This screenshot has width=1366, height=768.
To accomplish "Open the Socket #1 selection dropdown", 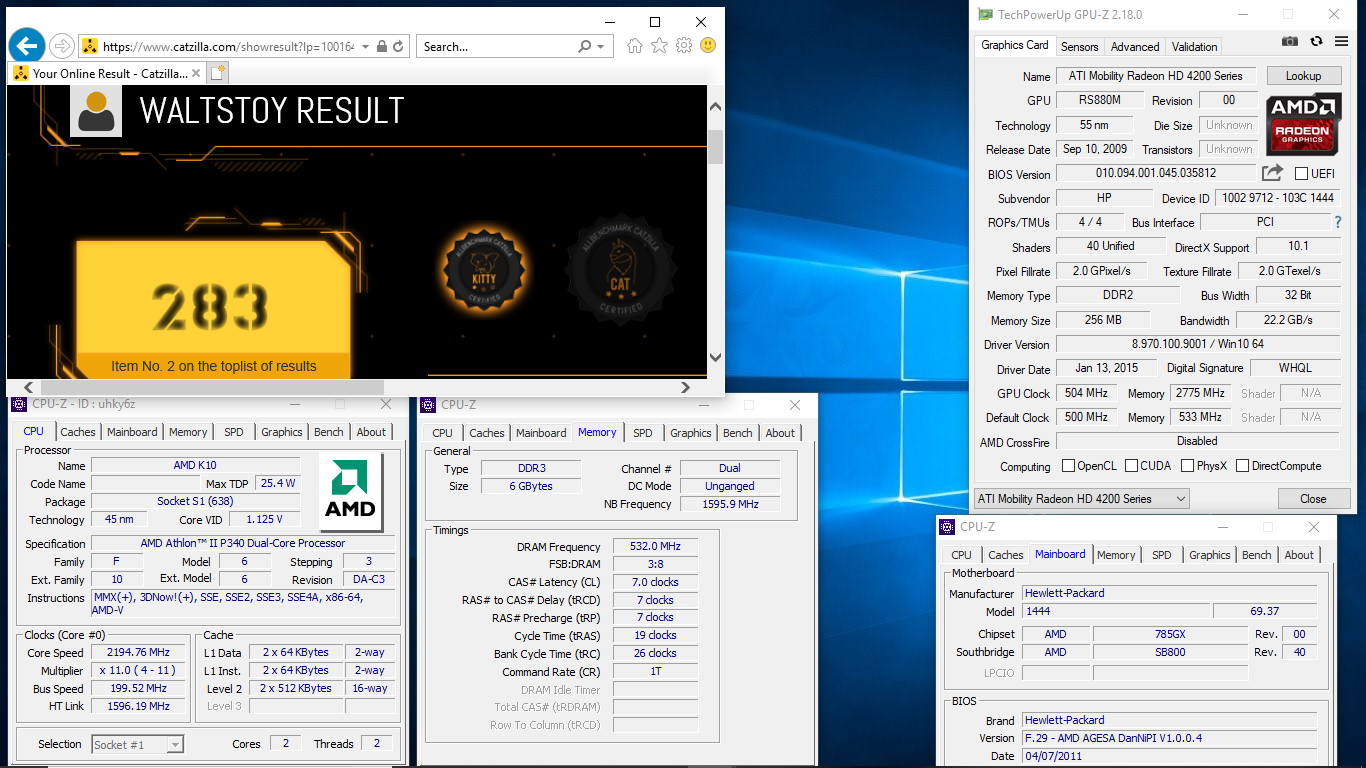I will (175, 744).
